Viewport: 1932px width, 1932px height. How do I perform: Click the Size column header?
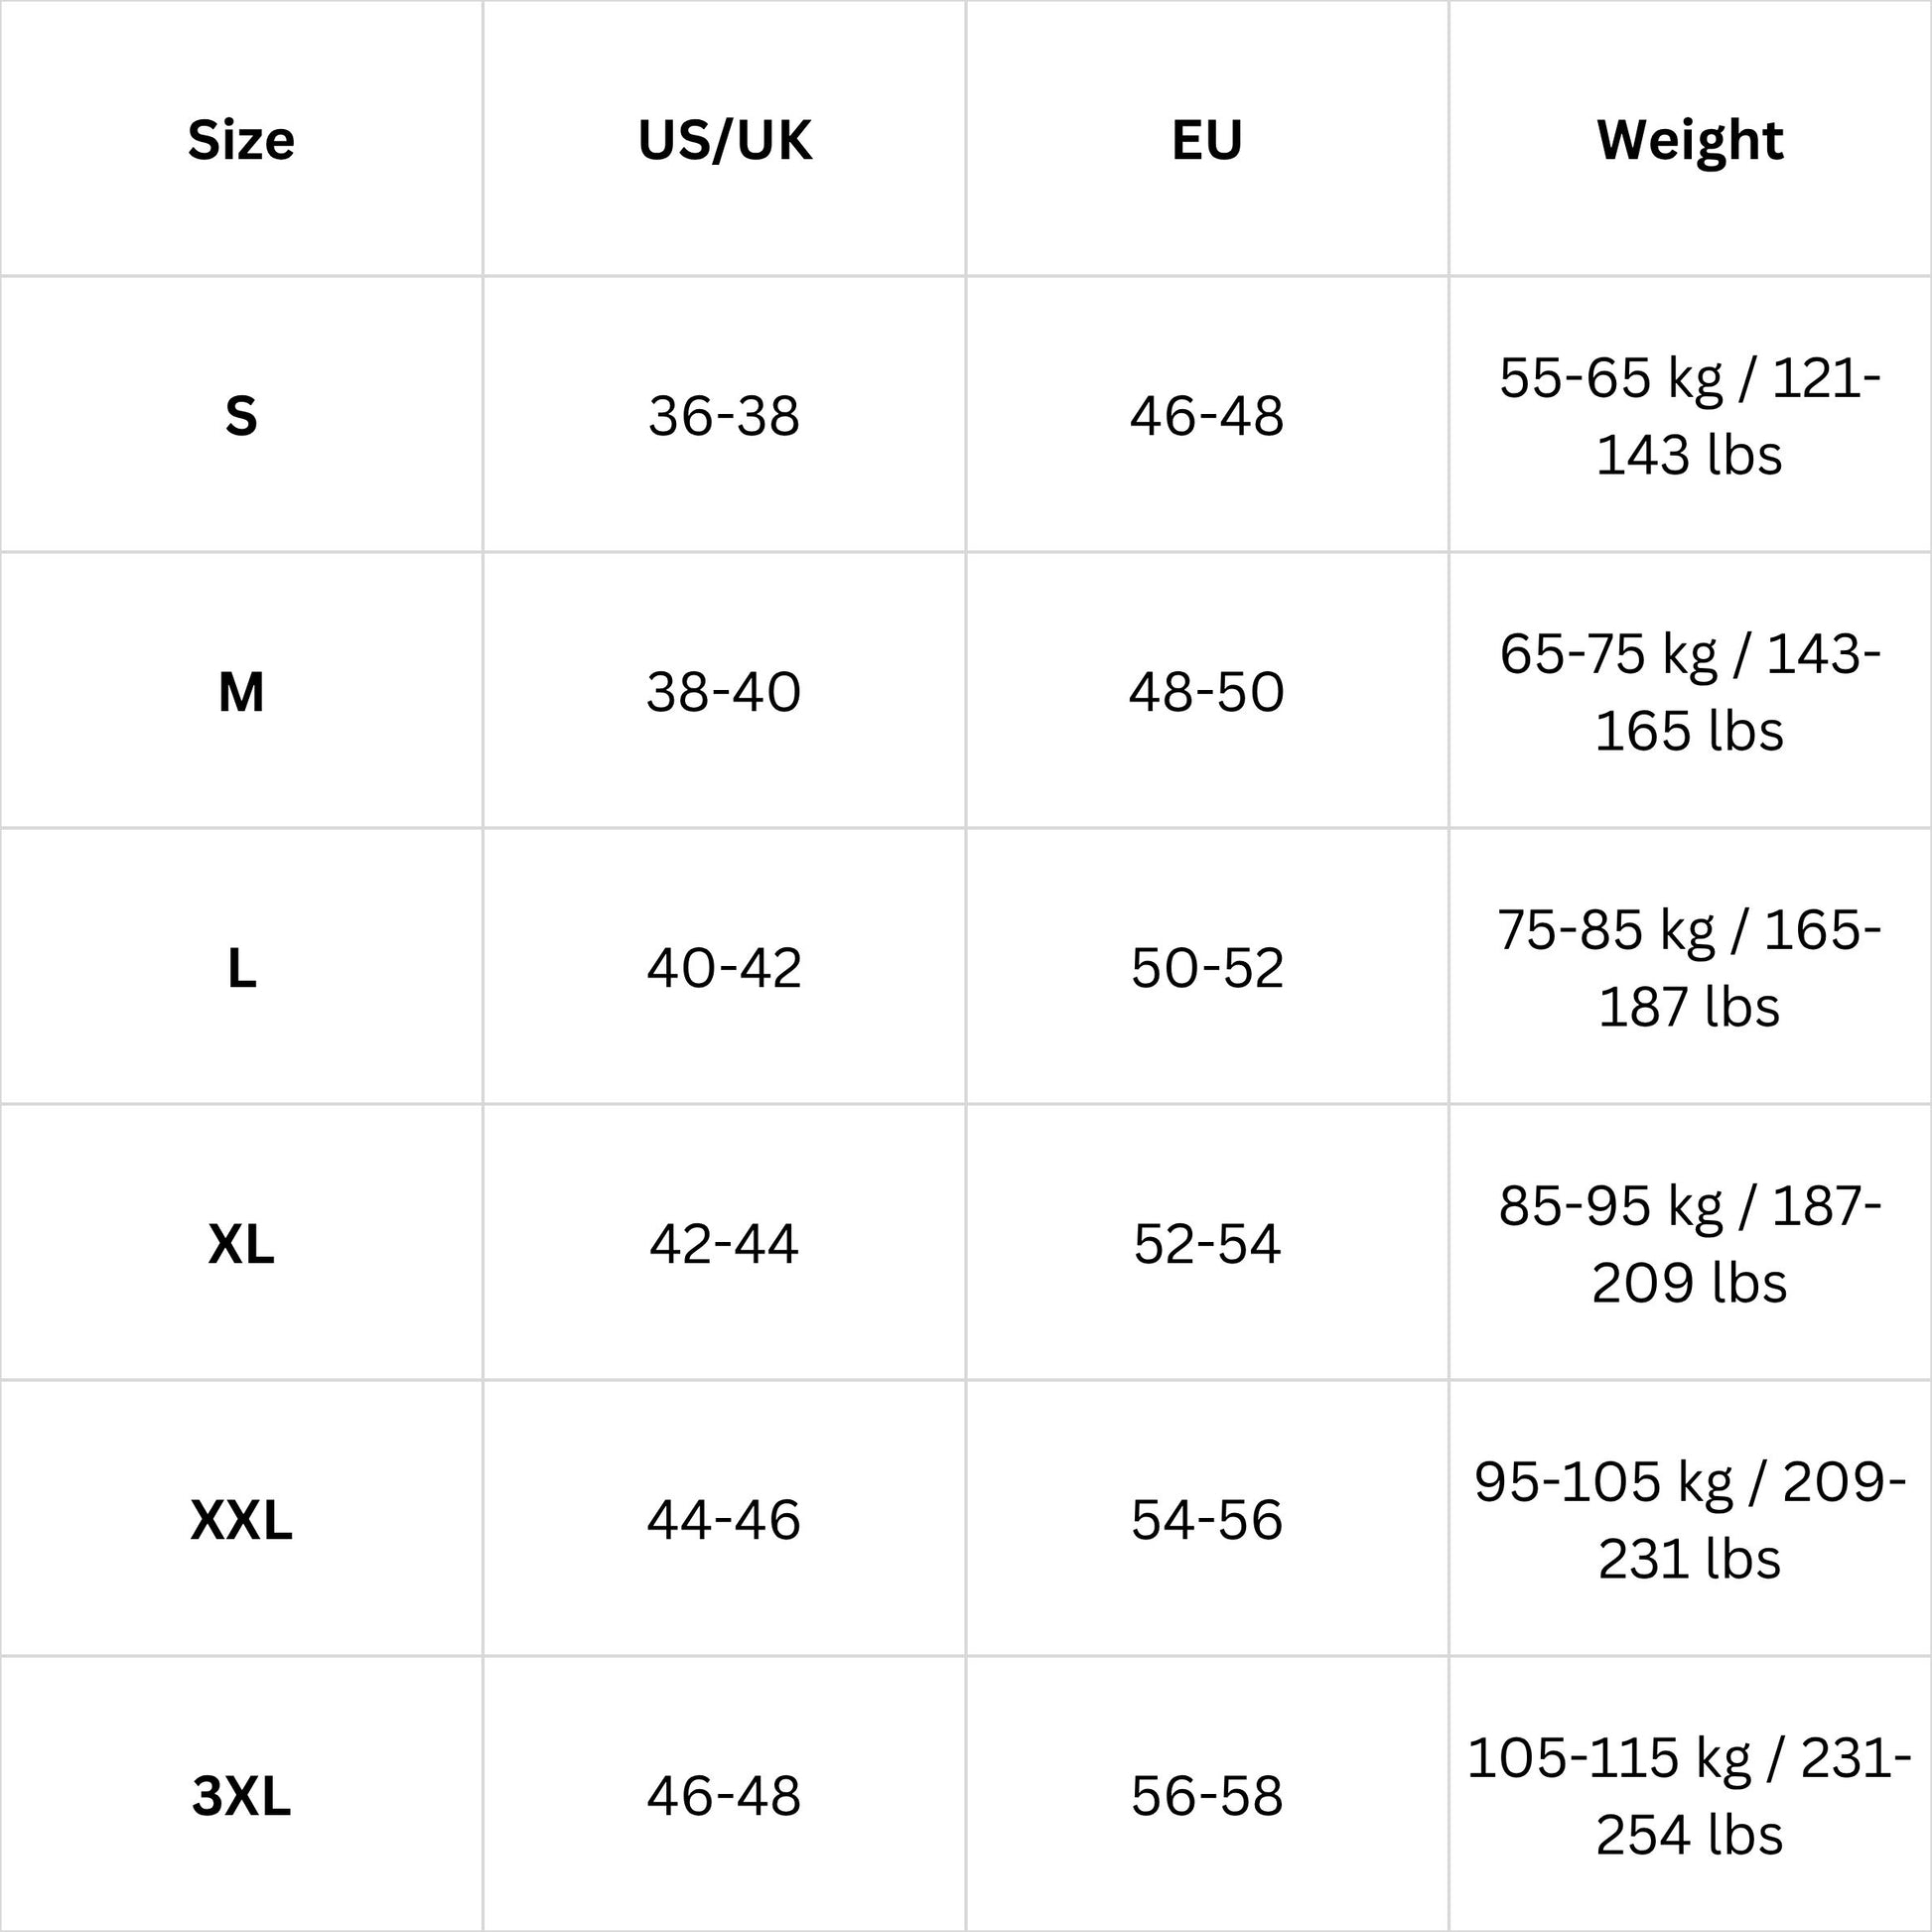click(241, 140)
